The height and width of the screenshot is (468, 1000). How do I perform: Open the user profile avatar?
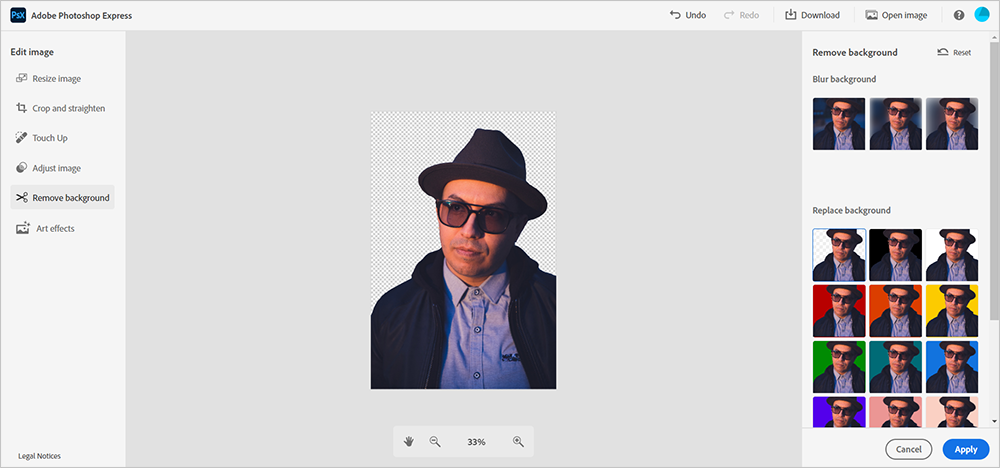coord(982,16)
